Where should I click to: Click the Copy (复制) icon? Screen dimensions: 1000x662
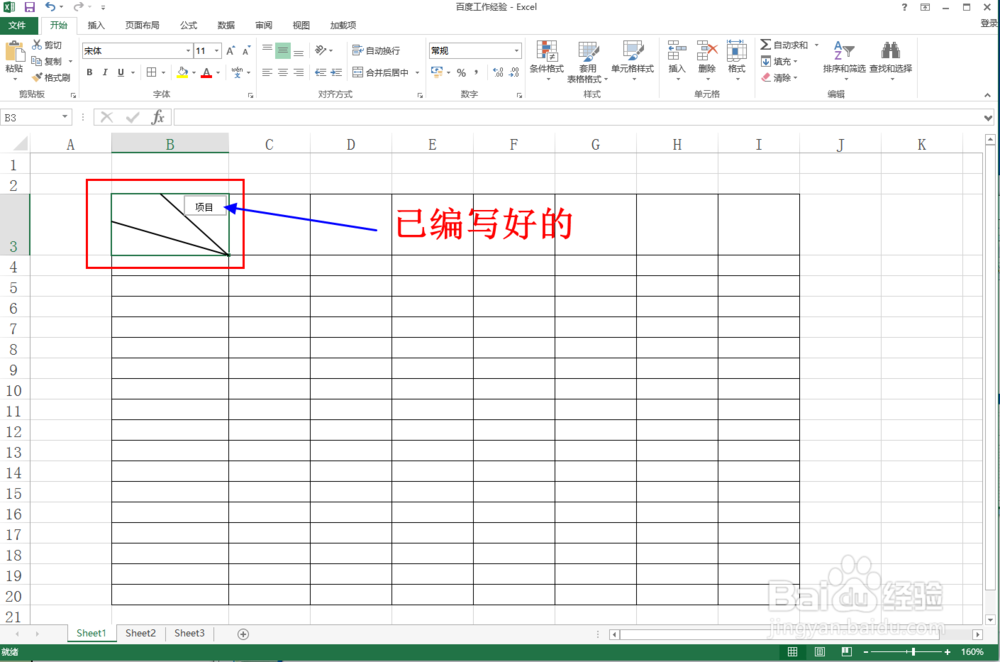click(x=36, y=61)
